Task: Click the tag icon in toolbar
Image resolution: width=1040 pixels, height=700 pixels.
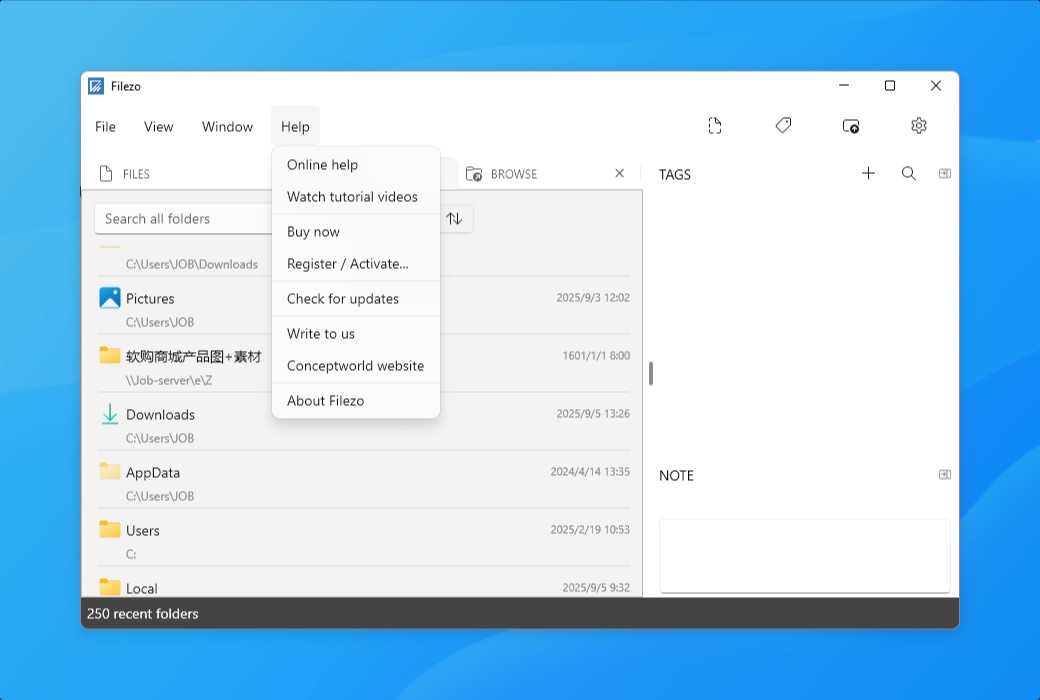Action: click(783, 125)
